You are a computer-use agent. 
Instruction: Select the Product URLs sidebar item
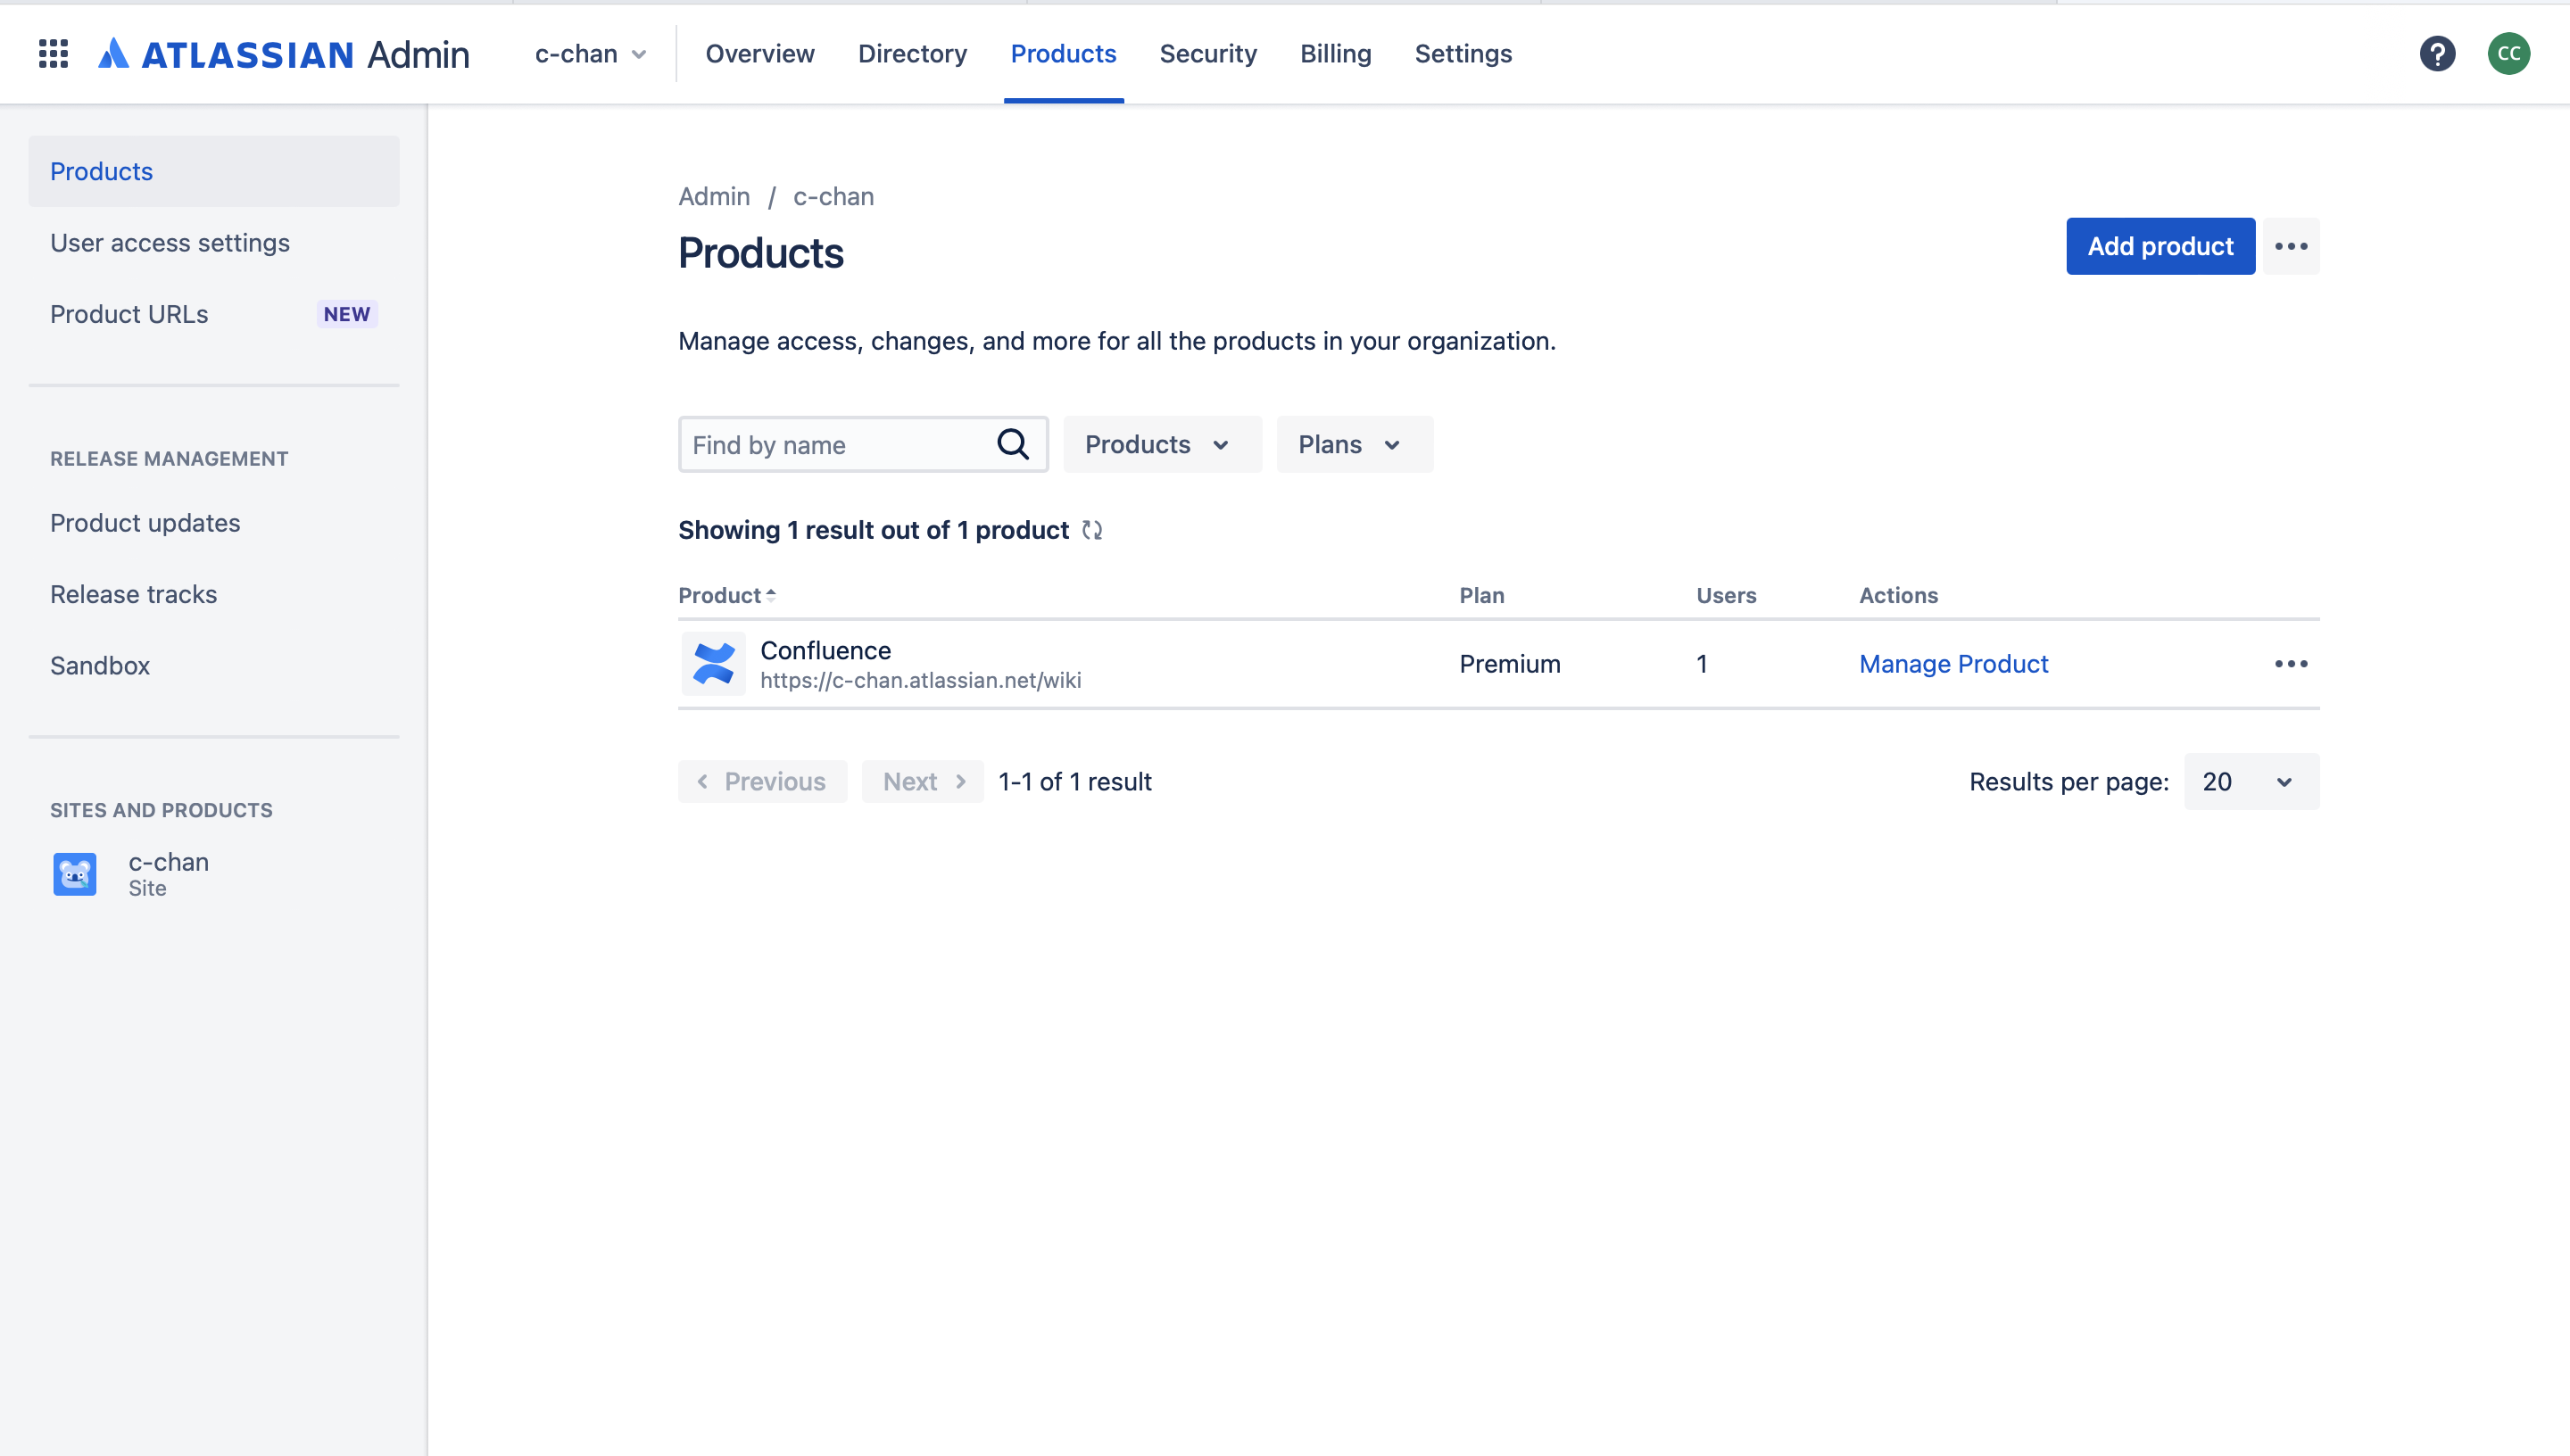pos(128,314)
